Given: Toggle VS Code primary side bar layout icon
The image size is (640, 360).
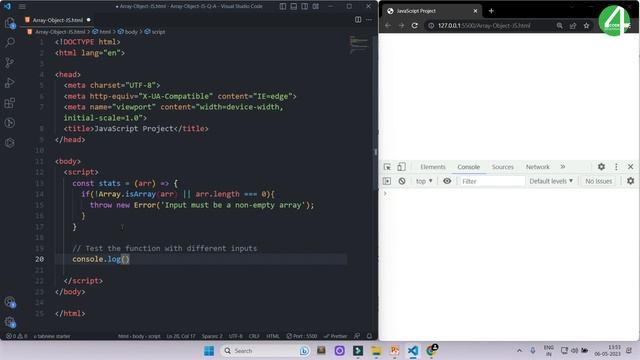Looking at the screenshot, I should pos(283,6).
